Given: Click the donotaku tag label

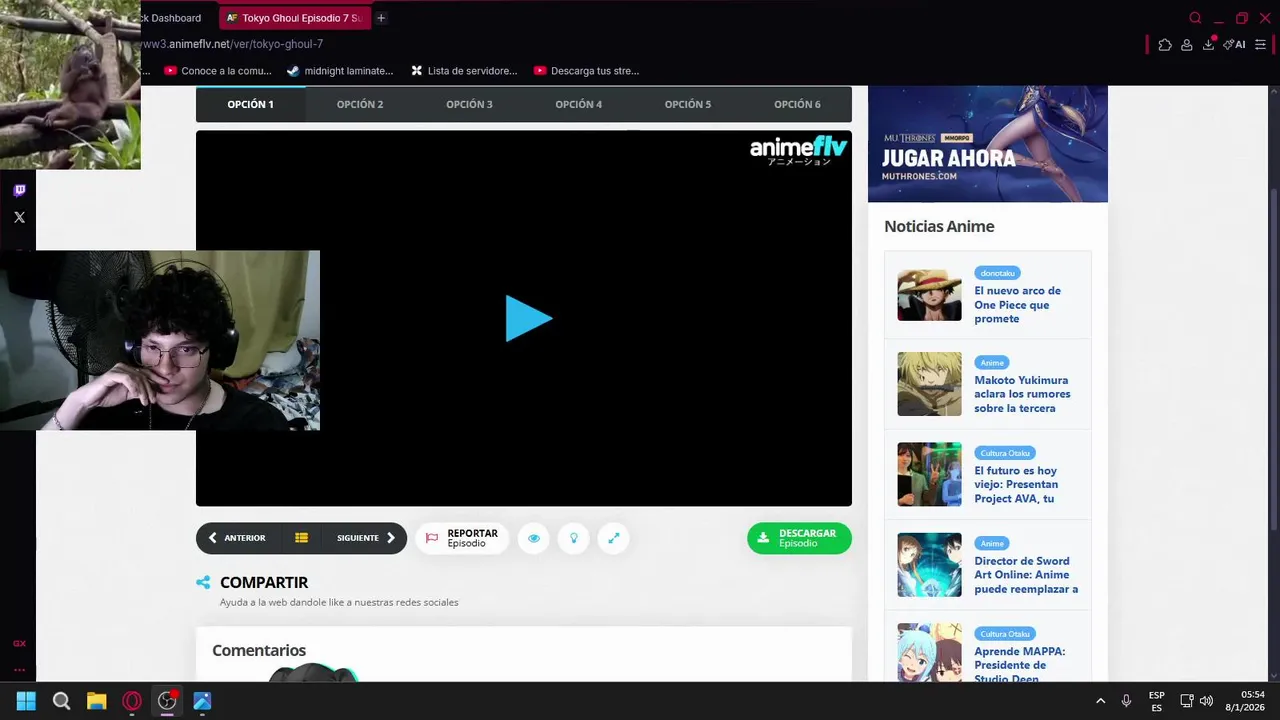Looking at the screenshot, I should pyautogui.click(x=997, y=273).
